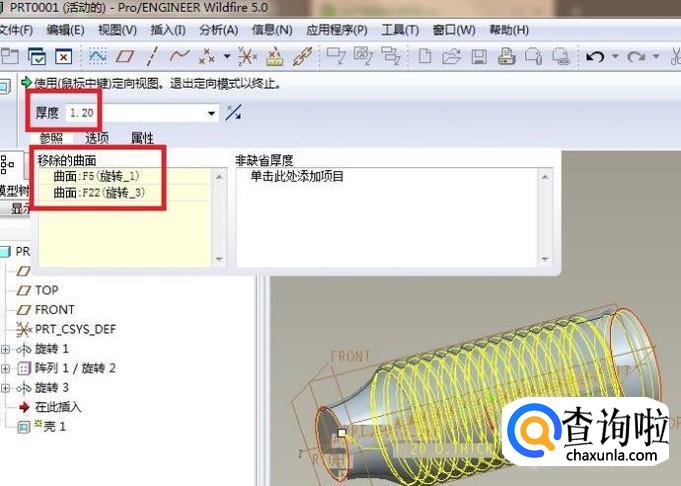Click the chain-link reference tool icon
Viewport: 681px width, 486px height.
[302, 56]
